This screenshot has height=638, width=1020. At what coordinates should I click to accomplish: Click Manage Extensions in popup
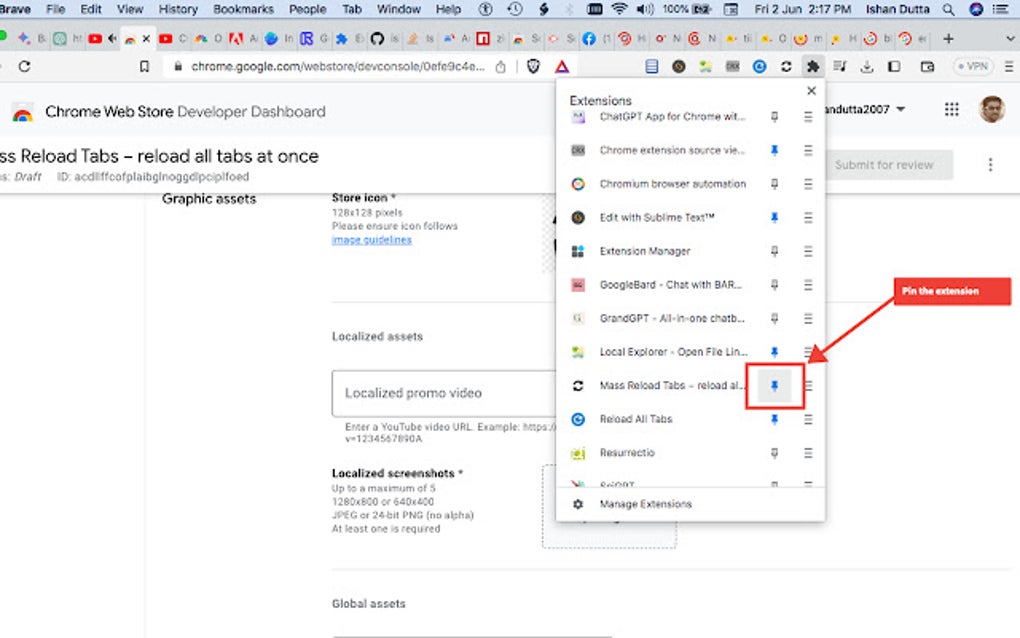[645, 504]
